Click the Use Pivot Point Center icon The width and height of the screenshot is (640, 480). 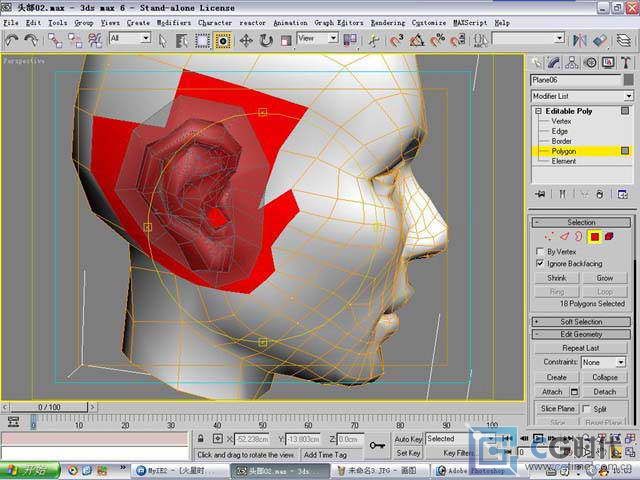(x=350, y=40)
